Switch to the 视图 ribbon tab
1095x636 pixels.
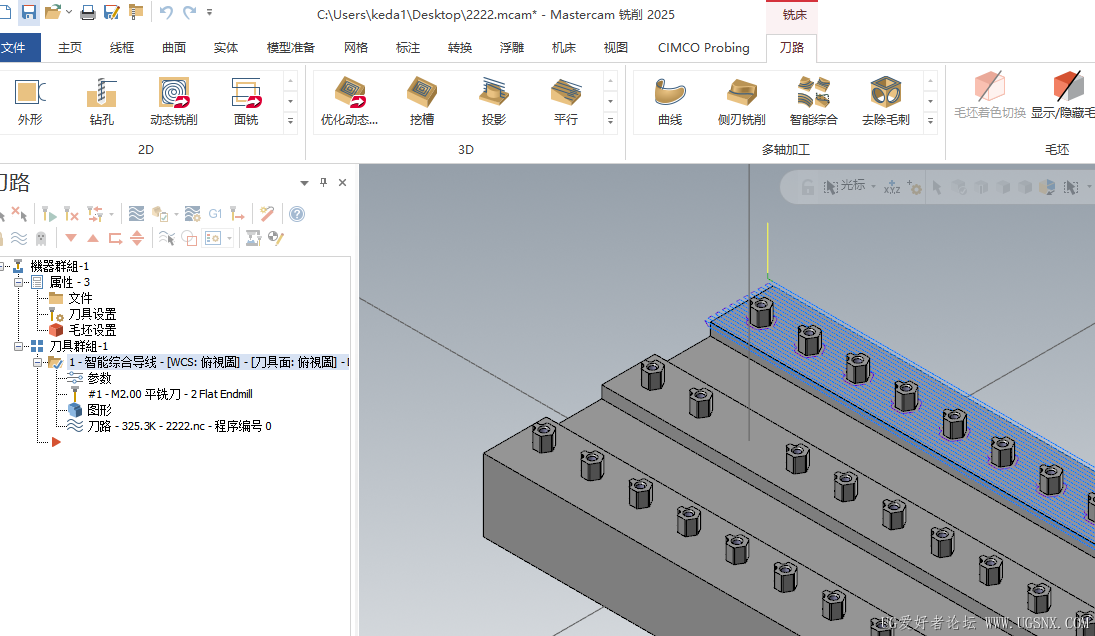coord(615,47)
